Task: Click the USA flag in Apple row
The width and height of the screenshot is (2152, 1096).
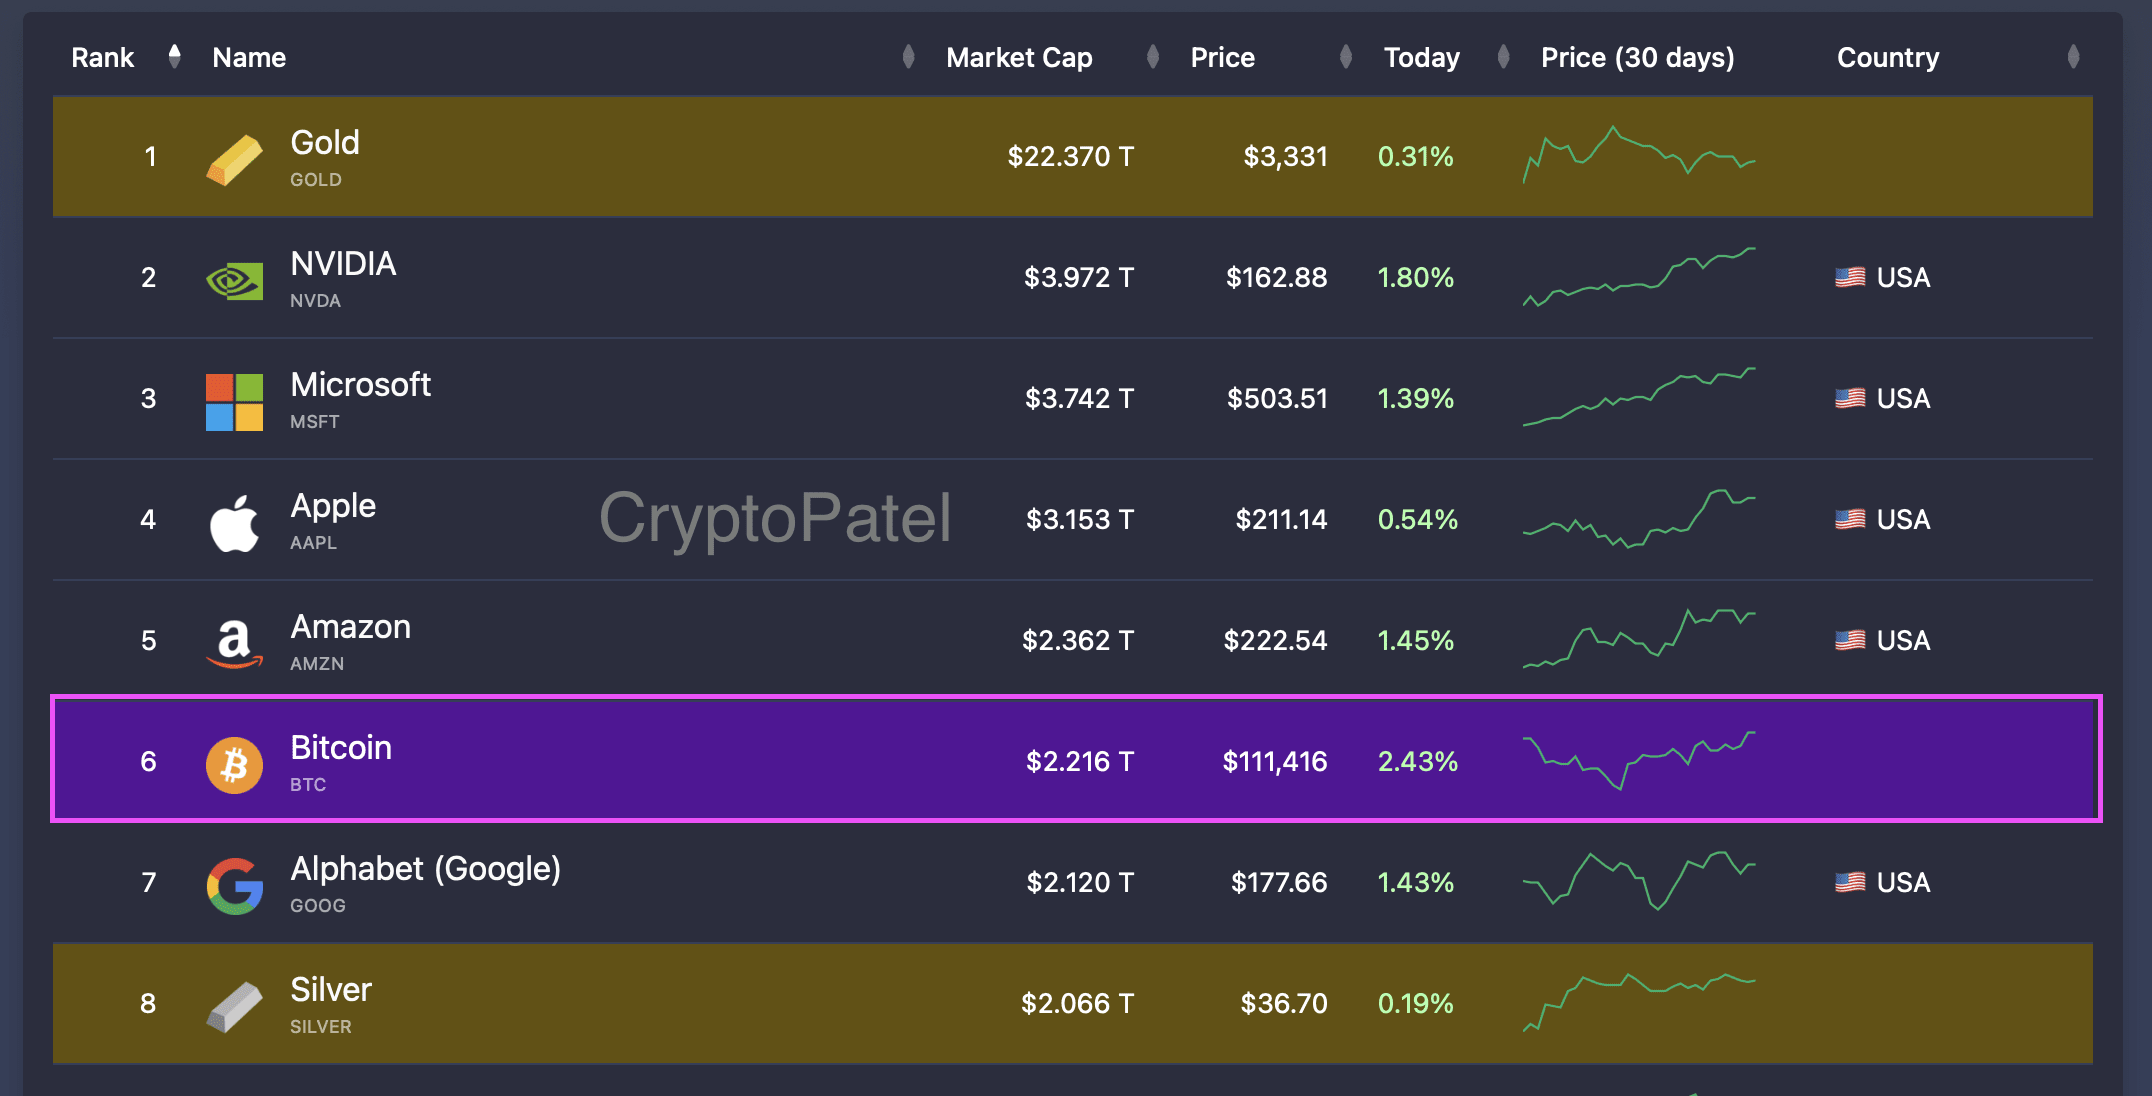Action: [1850, 519]
